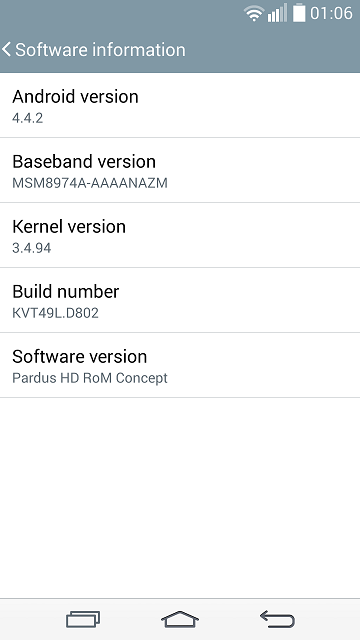Tap the blank area beneath the settings list
Image resolution: width=360 pixels, height=640 pixels.
180,498
